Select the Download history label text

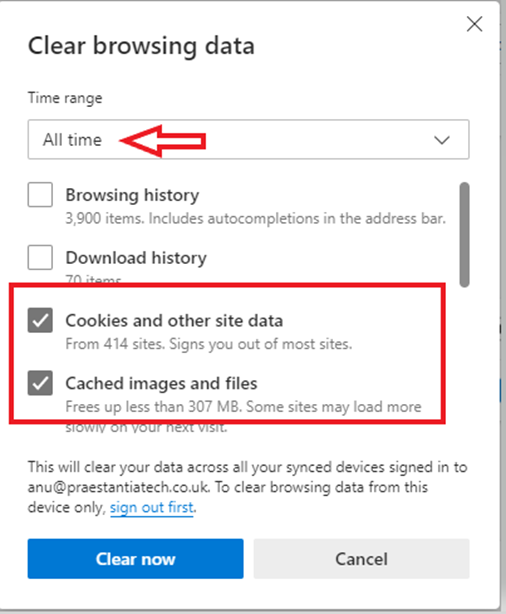coord(136,258)
